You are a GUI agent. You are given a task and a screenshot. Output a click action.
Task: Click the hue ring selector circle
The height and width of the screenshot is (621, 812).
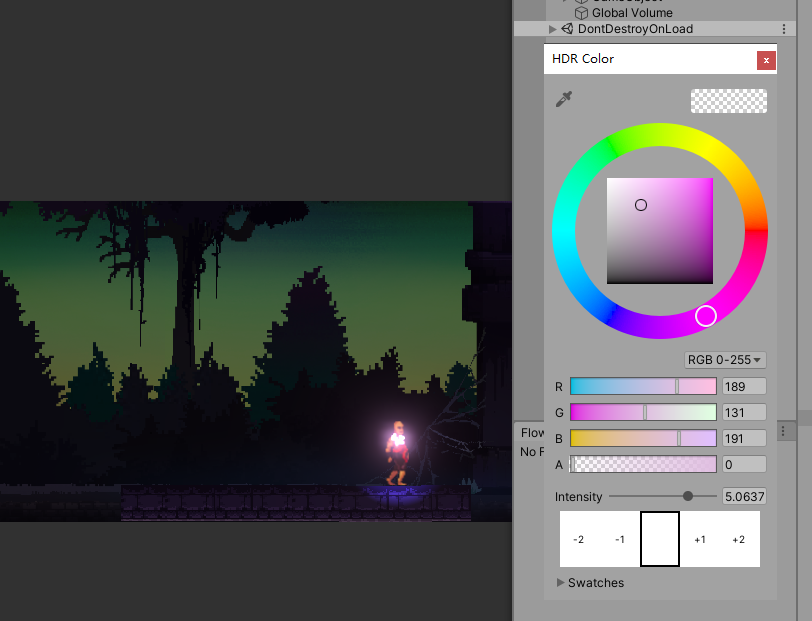(x=706, y=315)
